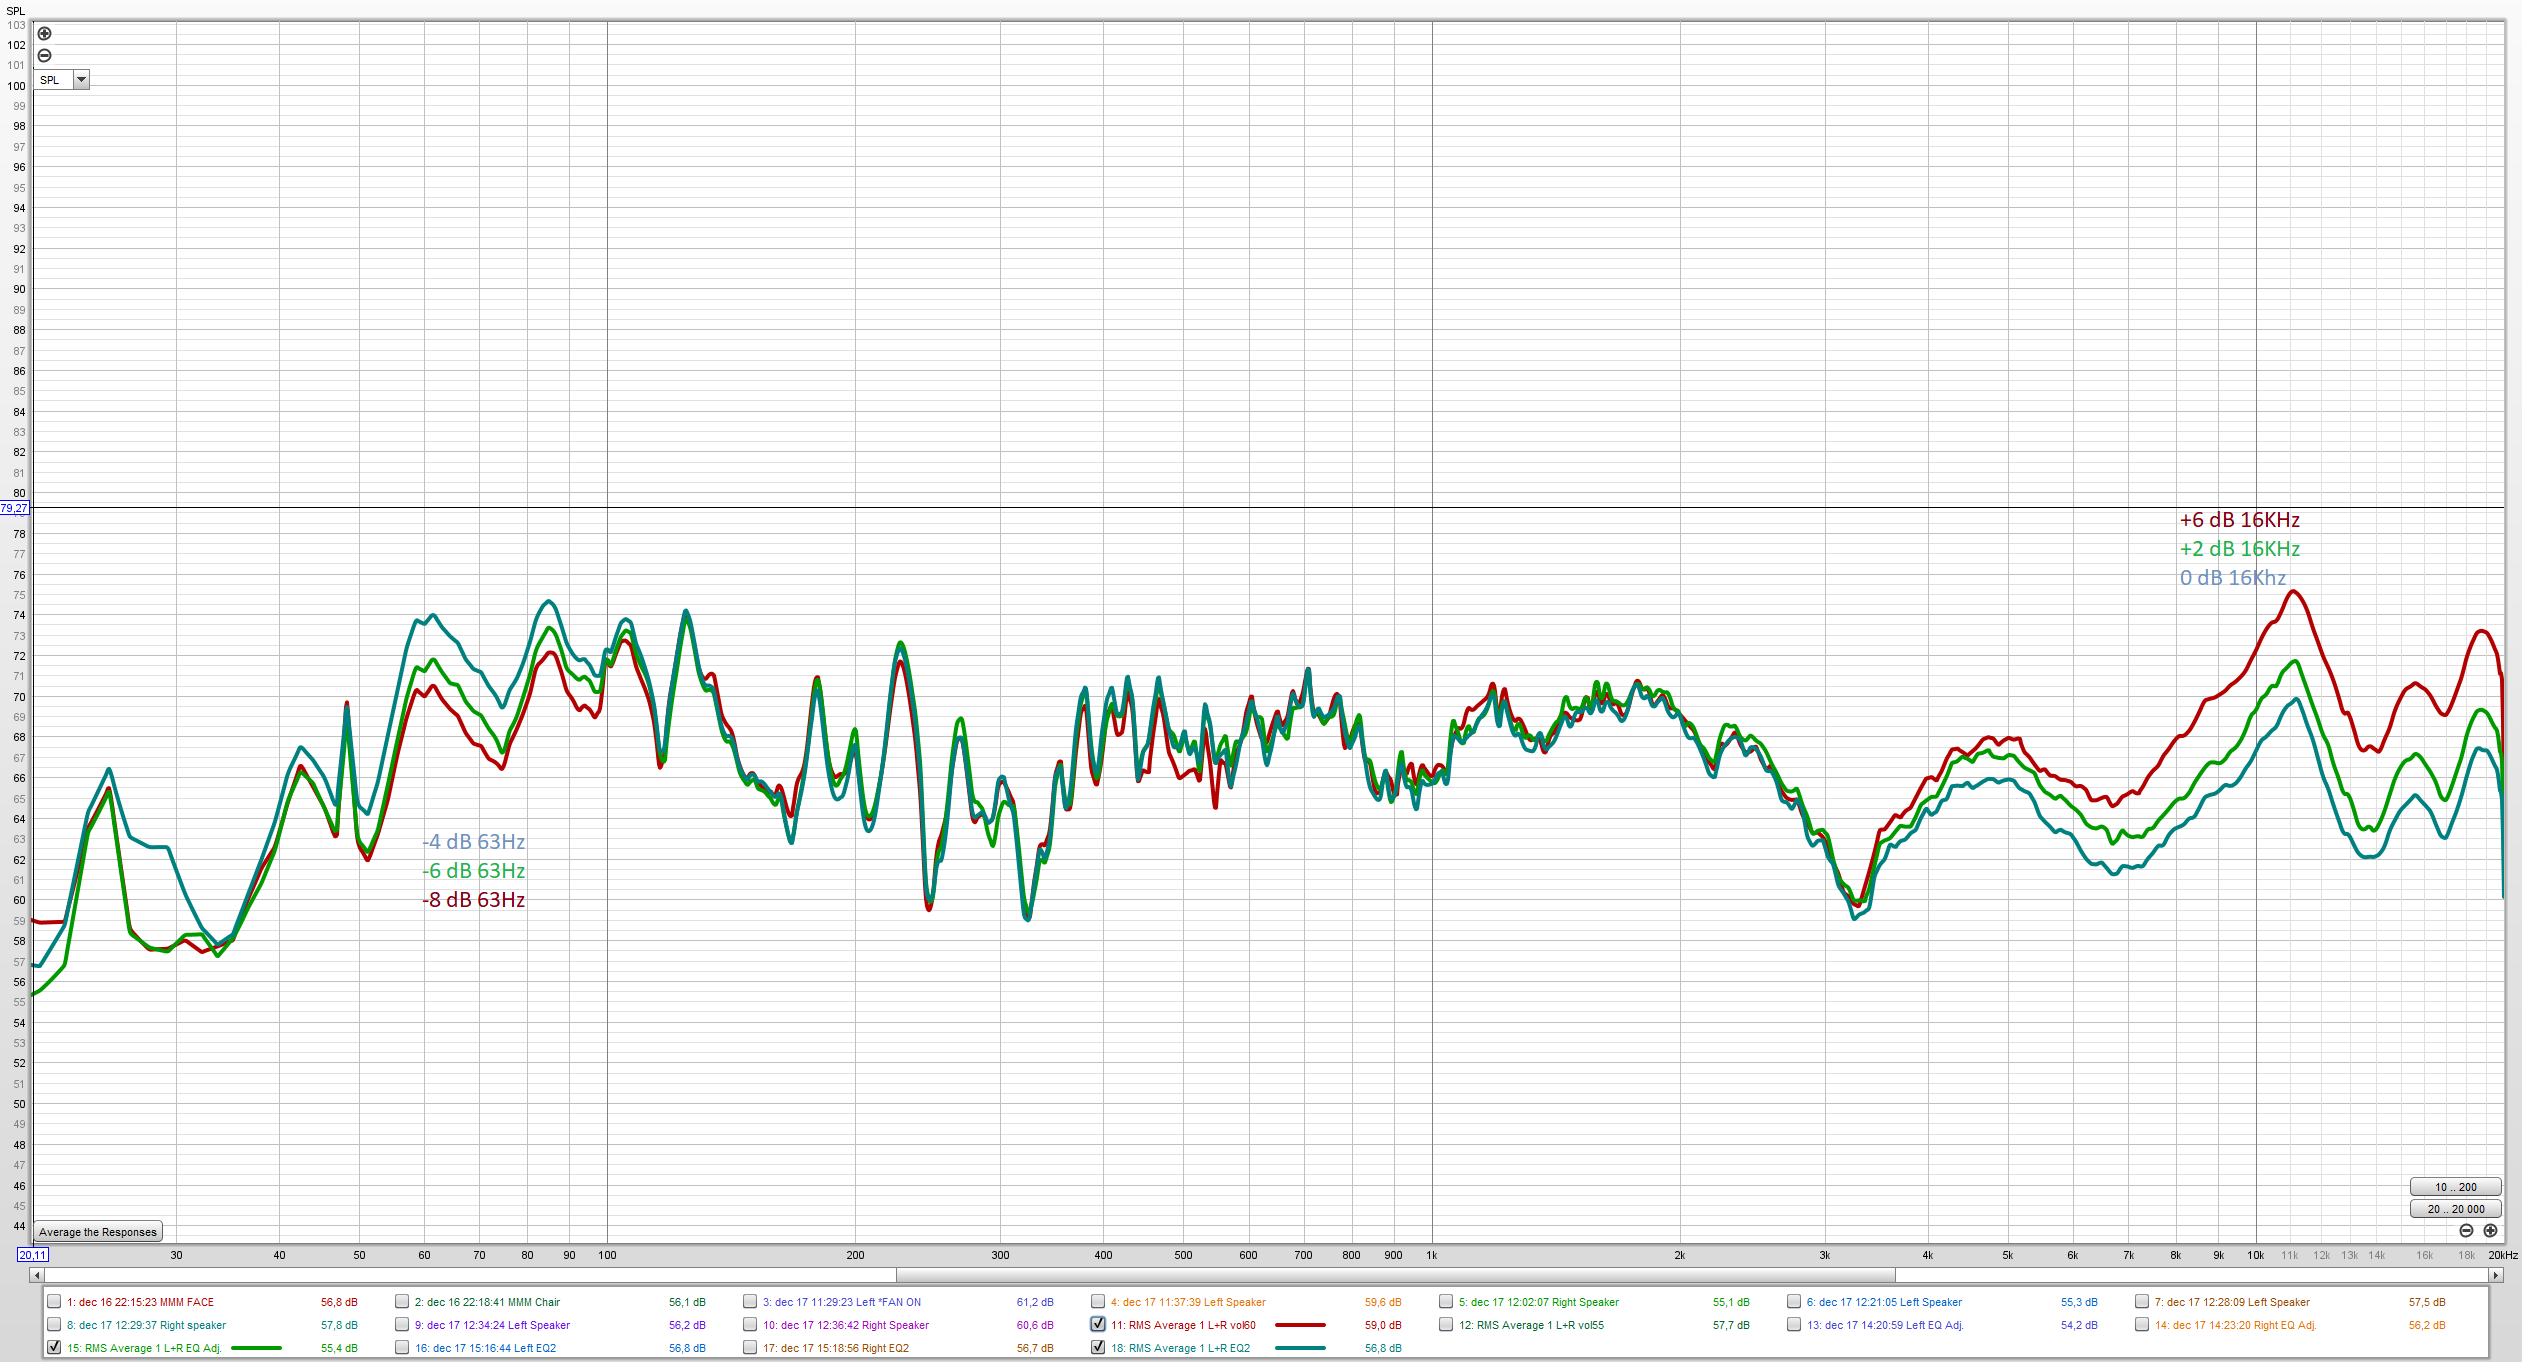Enable trace 10: dec 17 12:36:42 Right Speaker
The width and height of the screenshot is (2522, 1362).
point(750,1325)
